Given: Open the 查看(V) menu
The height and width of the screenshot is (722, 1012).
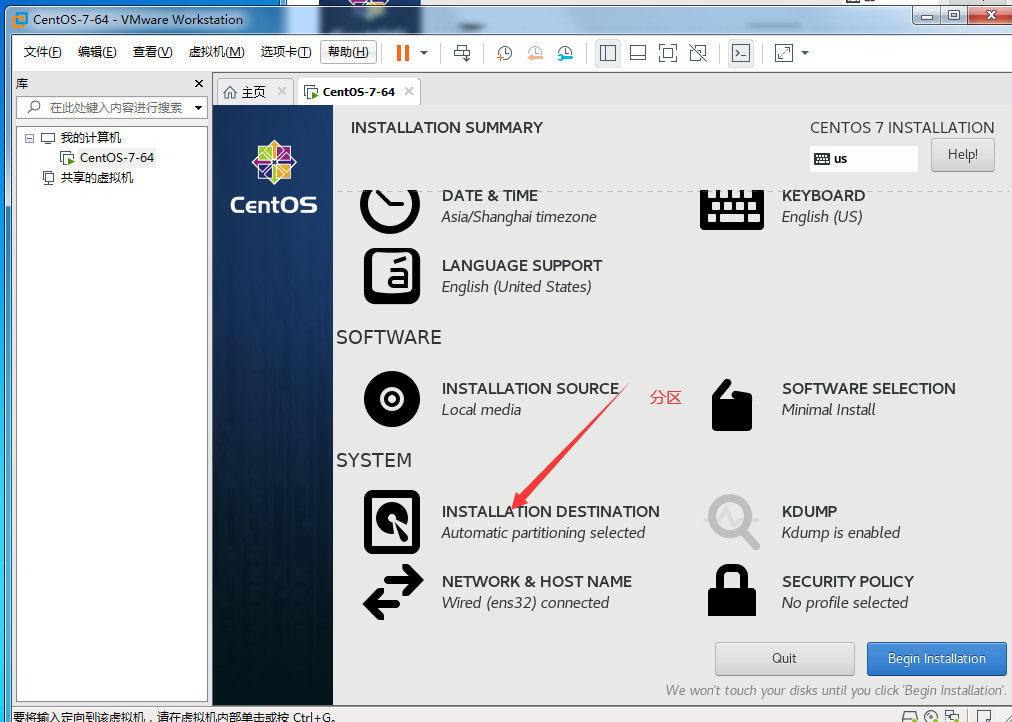Looking at the screenshot, I should (152, 52).
